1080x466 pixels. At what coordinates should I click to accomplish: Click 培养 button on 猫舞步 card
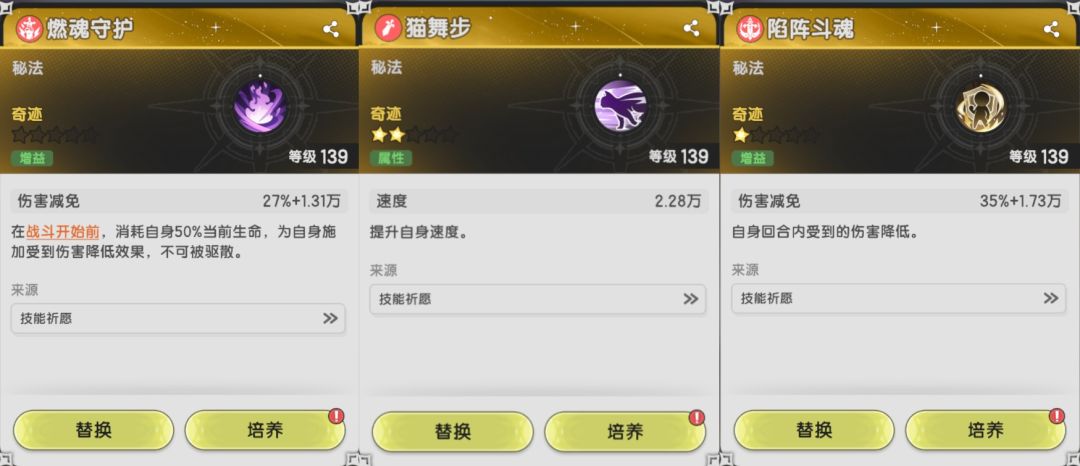click(x=625, y=432)
